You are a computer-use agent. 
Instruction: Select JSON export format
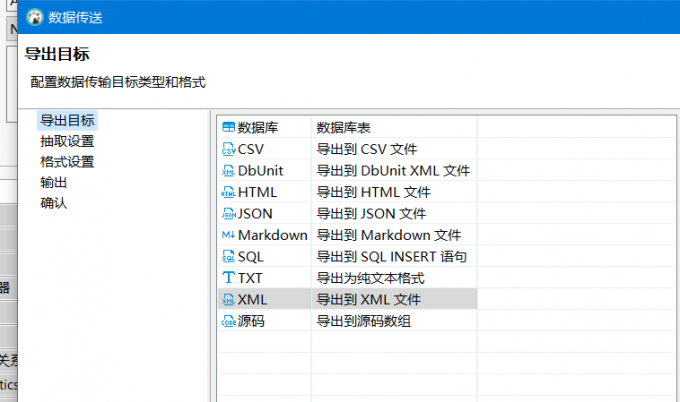coord(255,213)
